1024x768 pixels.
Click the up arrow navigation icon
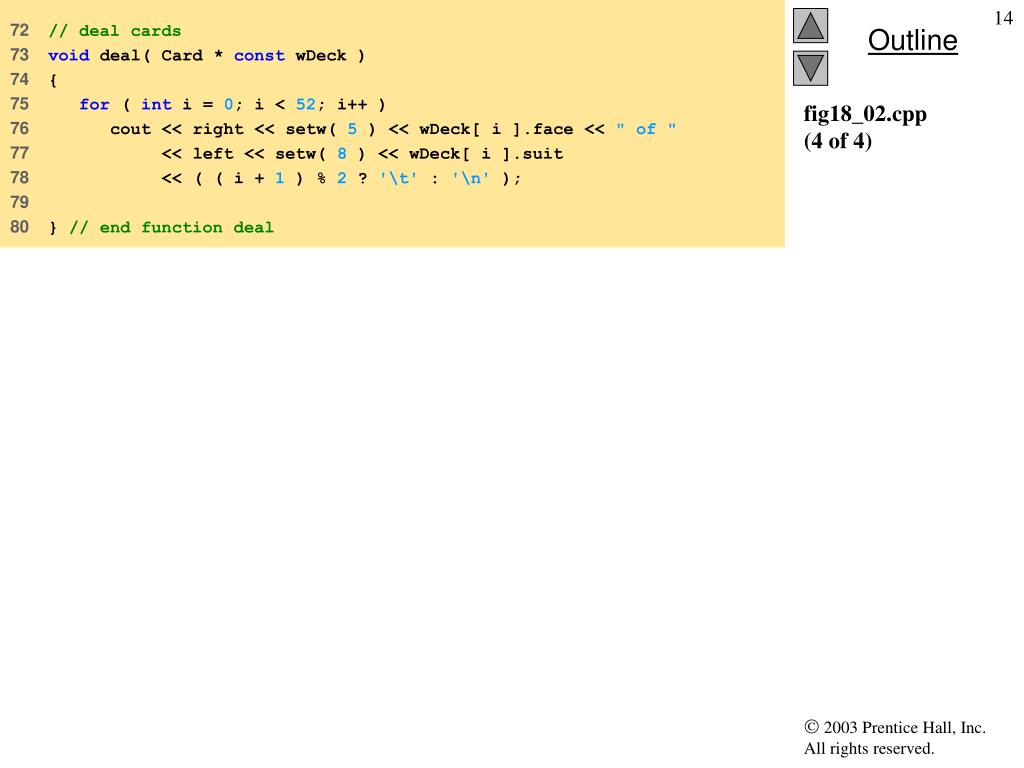[810, 25]
